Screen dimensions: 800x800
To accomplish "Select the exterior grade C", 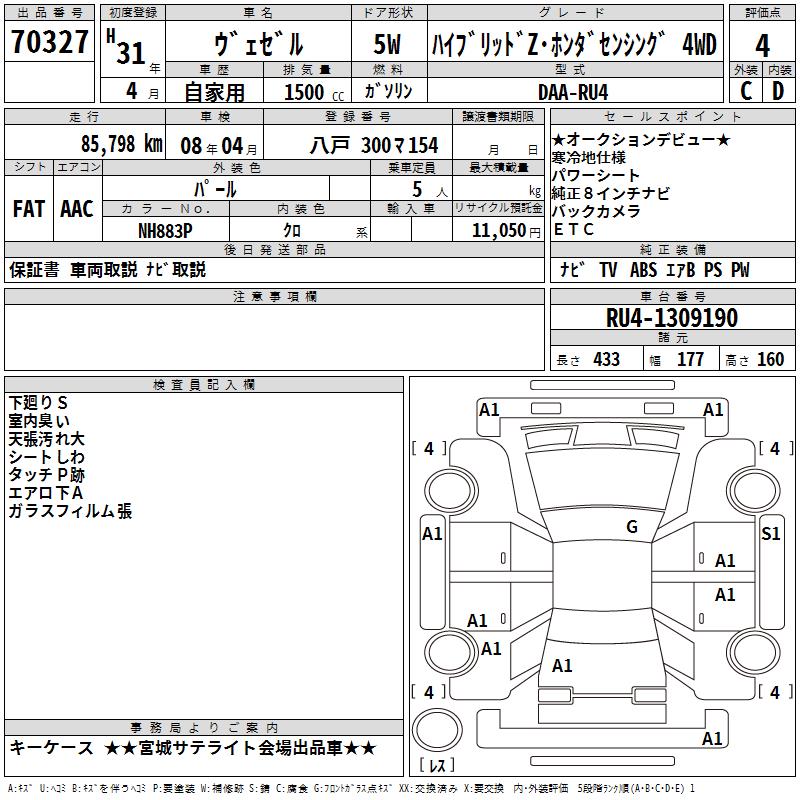I will pyautogui.click(x=746, y=91).
